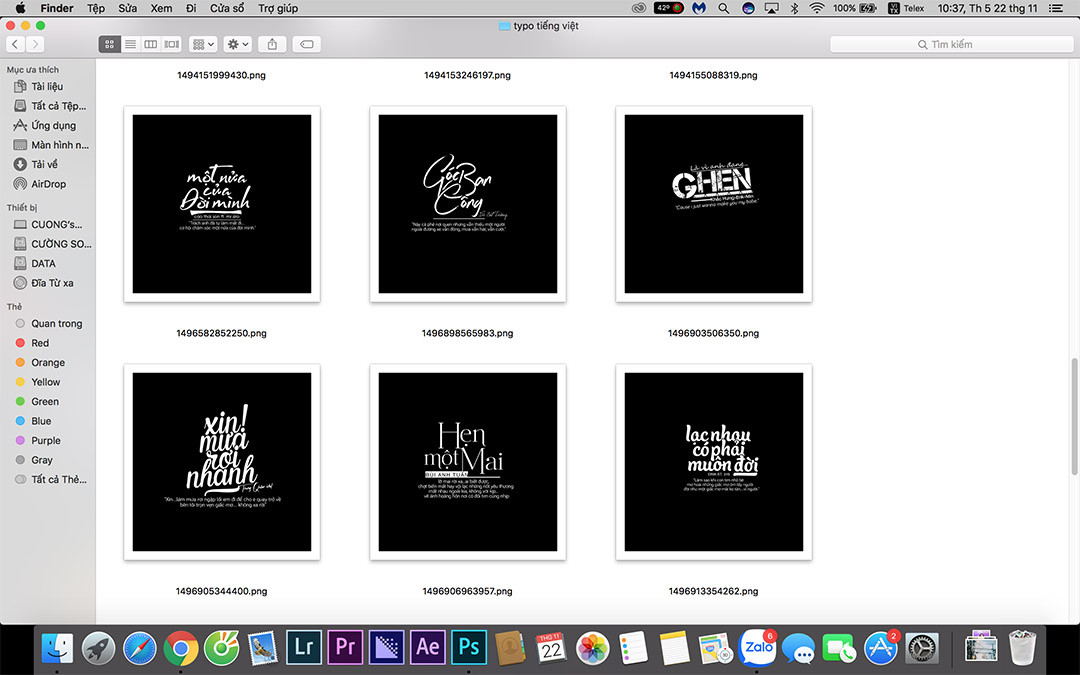The width and height of the screenshot is (1080, 675).
Task: Open the Sửa menu in menu bar
Action: point(127,8)
